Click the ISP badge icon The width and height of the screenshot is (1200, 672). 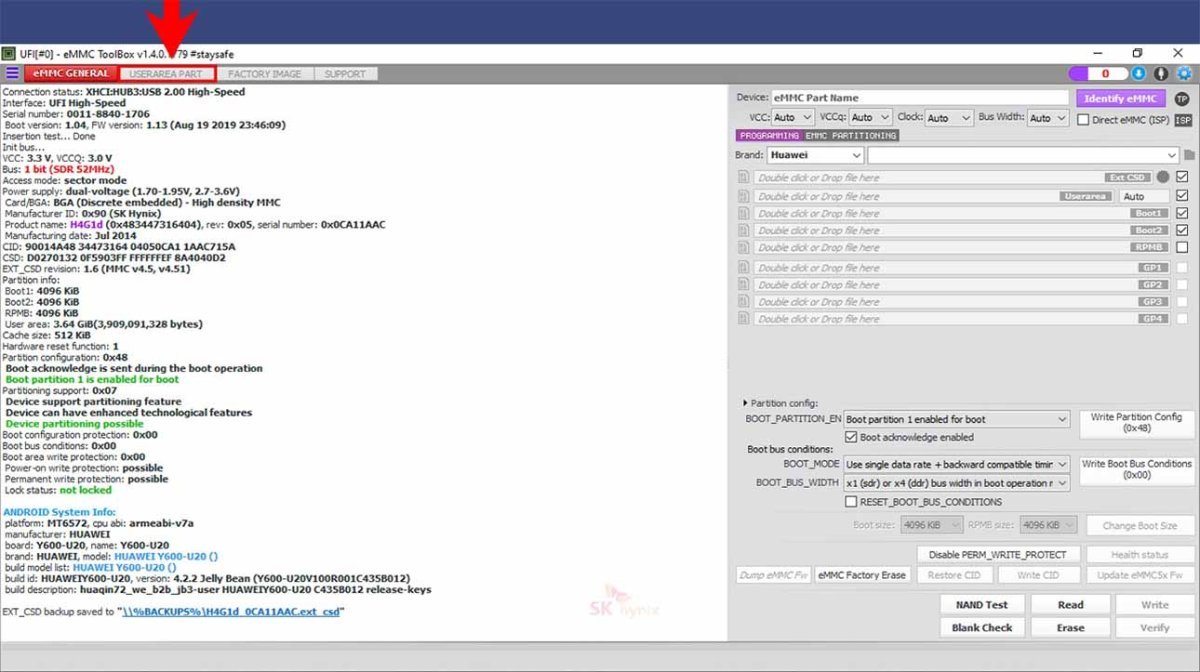pos(1183,119)
